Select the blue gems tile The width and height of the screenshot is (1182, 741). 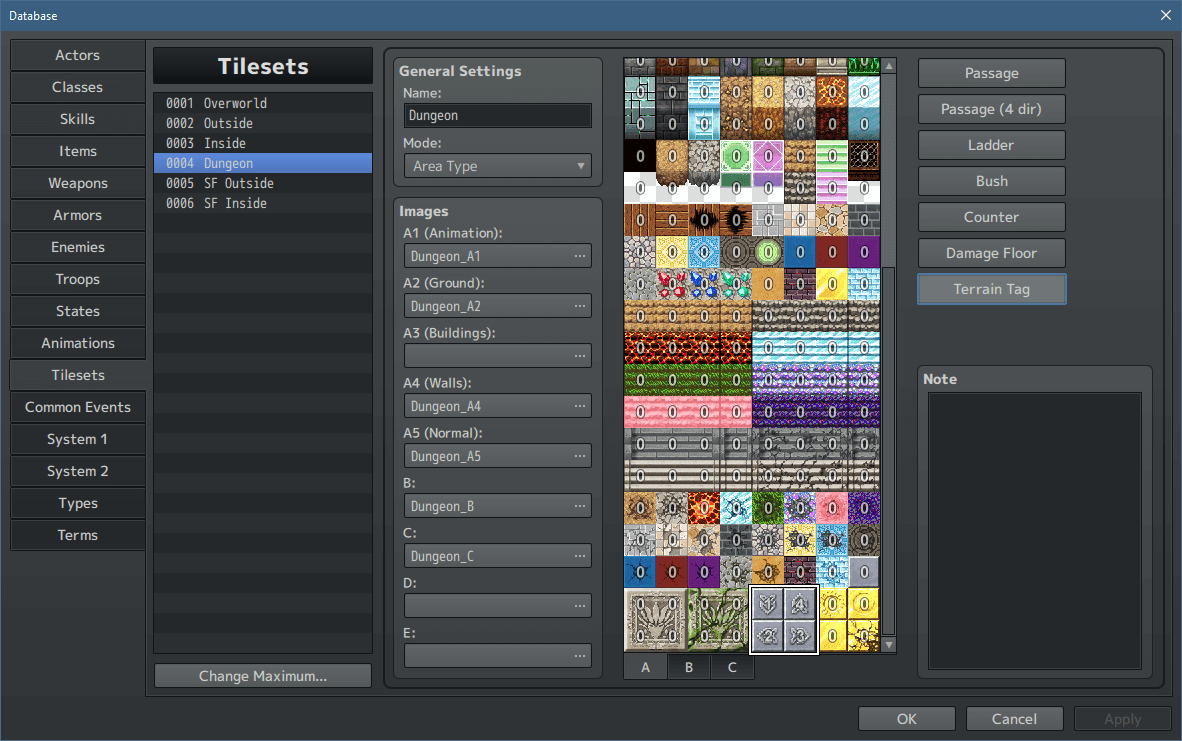click(704, 284)
